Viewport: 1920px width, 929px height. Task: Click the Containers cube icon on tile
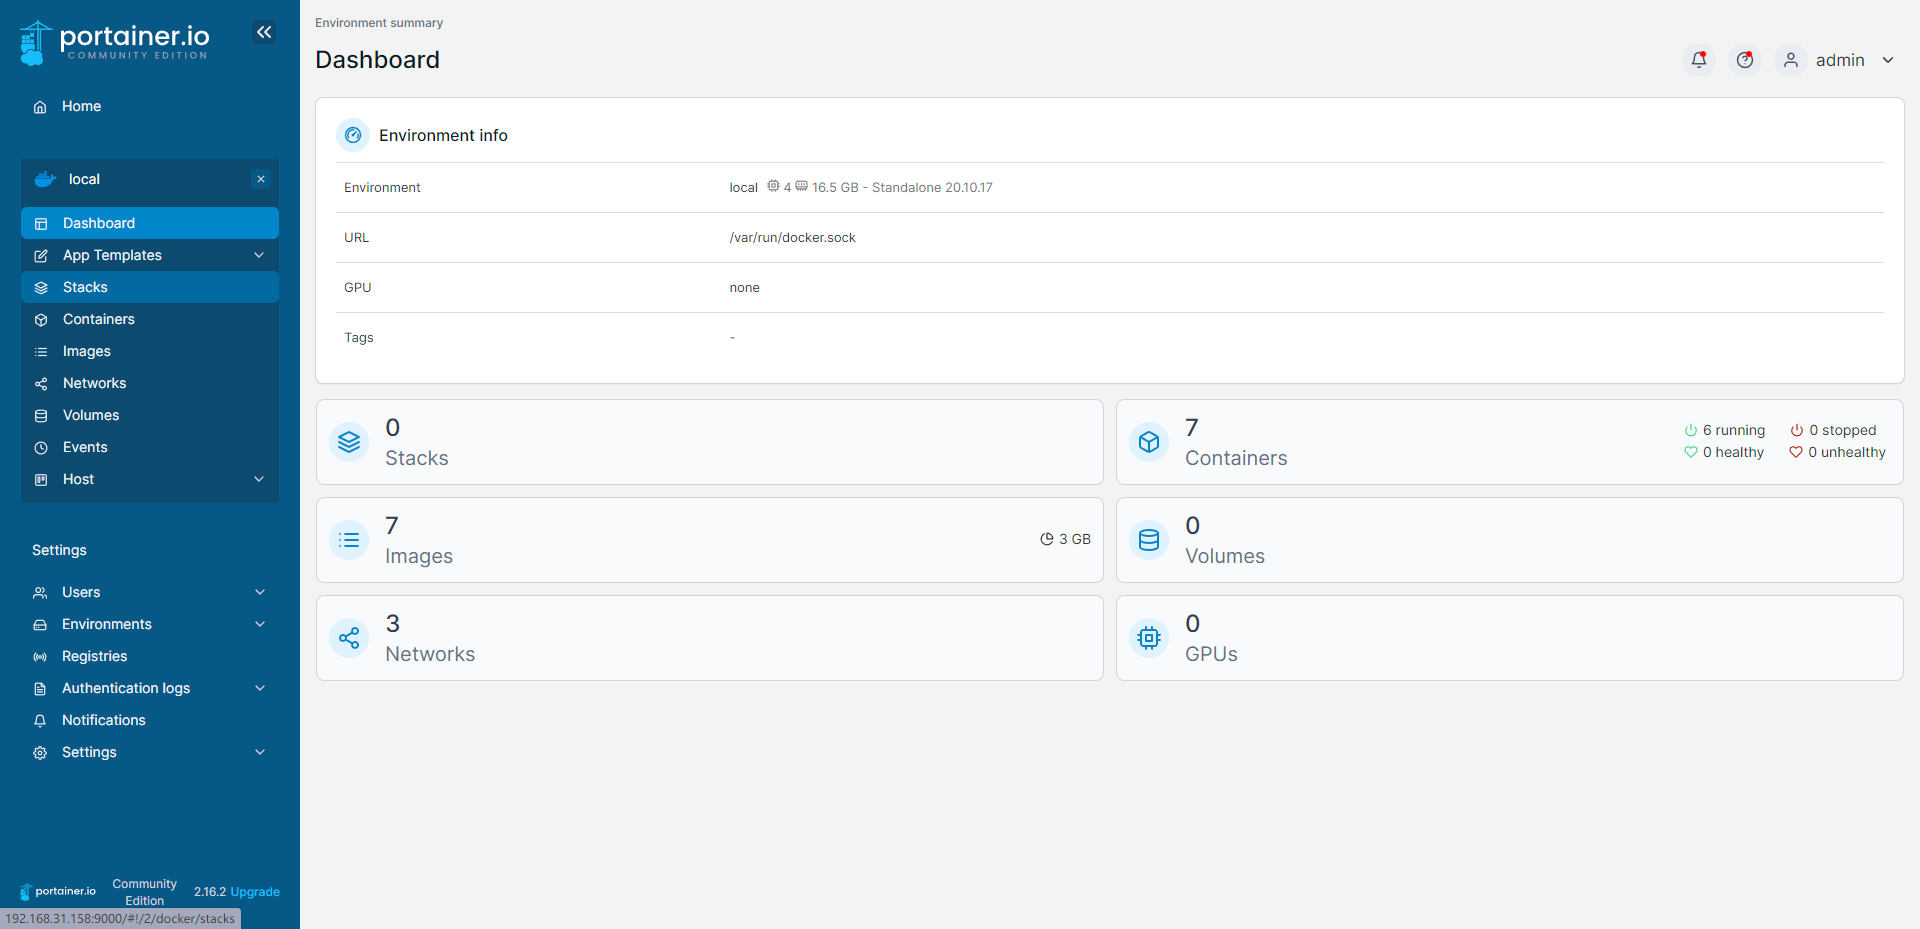[1149, 442]
